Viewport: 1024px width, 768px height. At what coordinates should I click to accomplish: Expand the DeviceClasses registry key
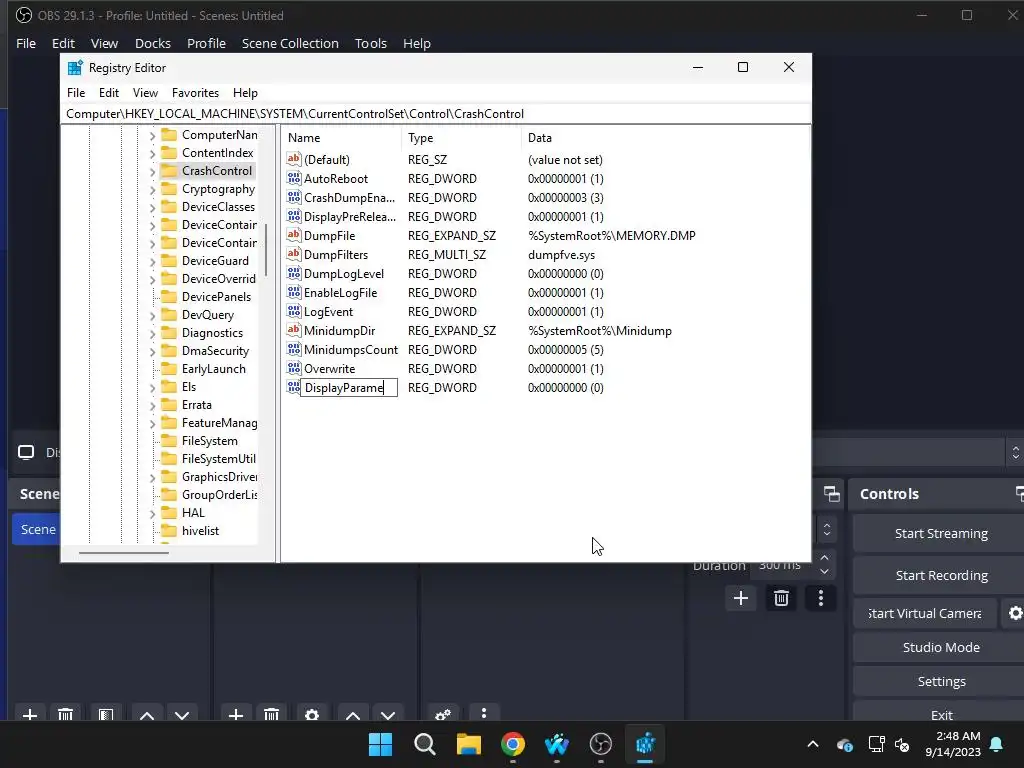152,207
